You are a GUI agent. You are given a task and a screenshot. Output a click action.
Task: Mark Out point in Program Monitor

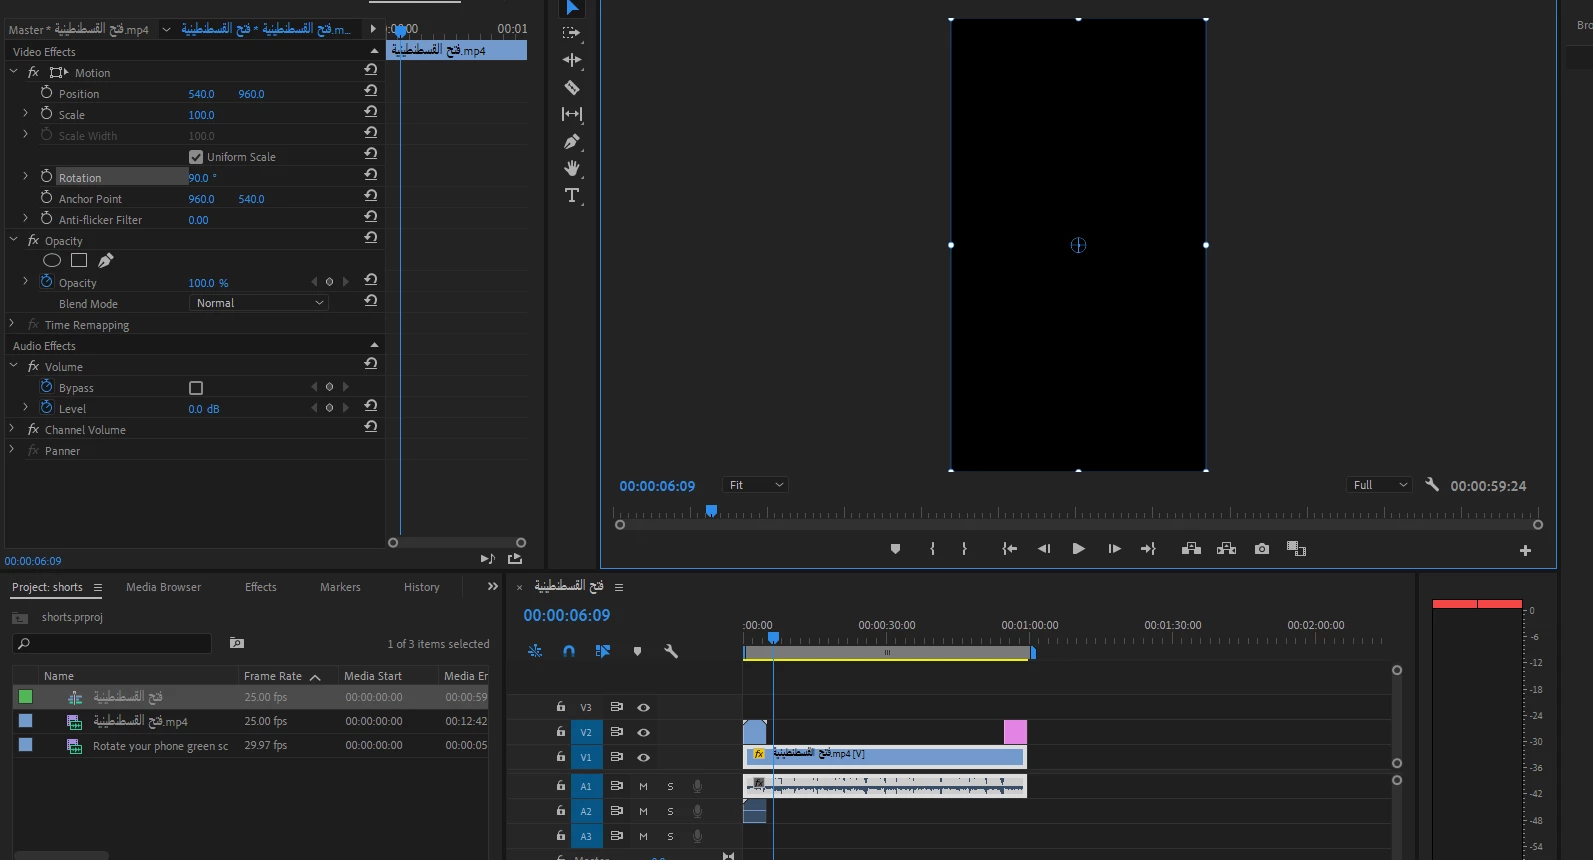pyautogui.click(x=964, y=549)
